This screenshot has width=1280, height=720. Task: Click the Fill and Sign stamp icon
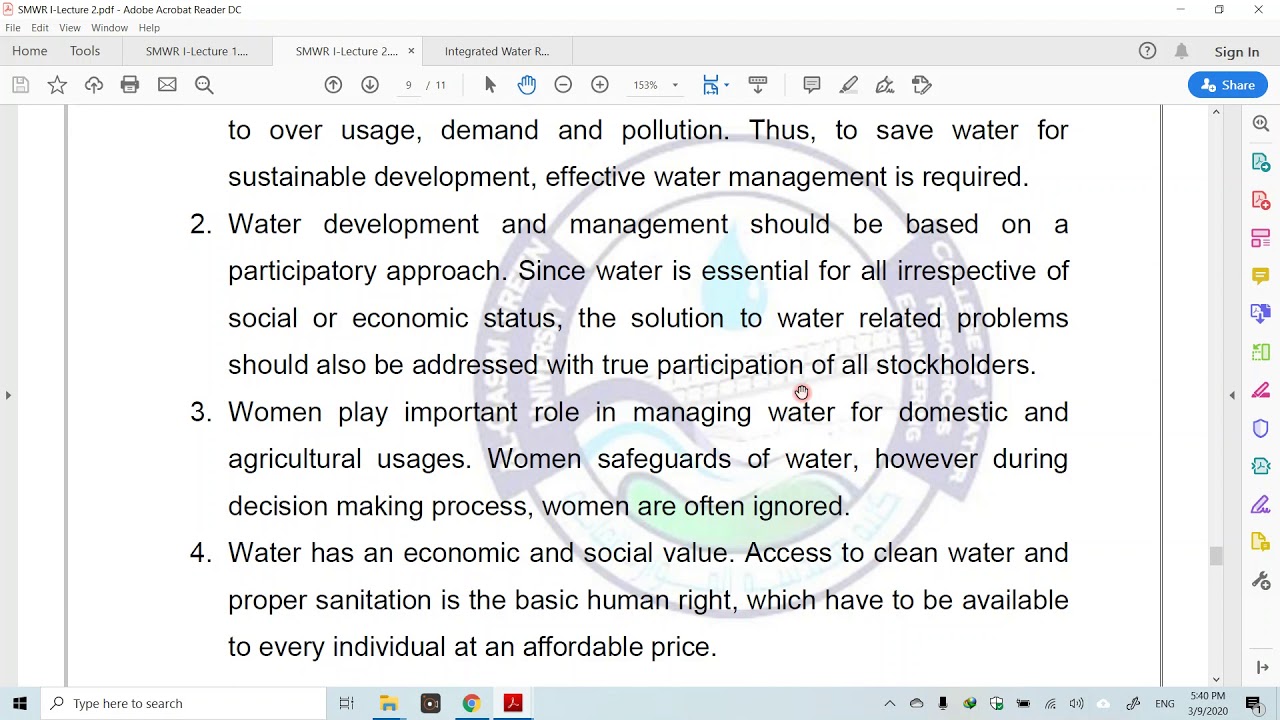coord(922,85)
